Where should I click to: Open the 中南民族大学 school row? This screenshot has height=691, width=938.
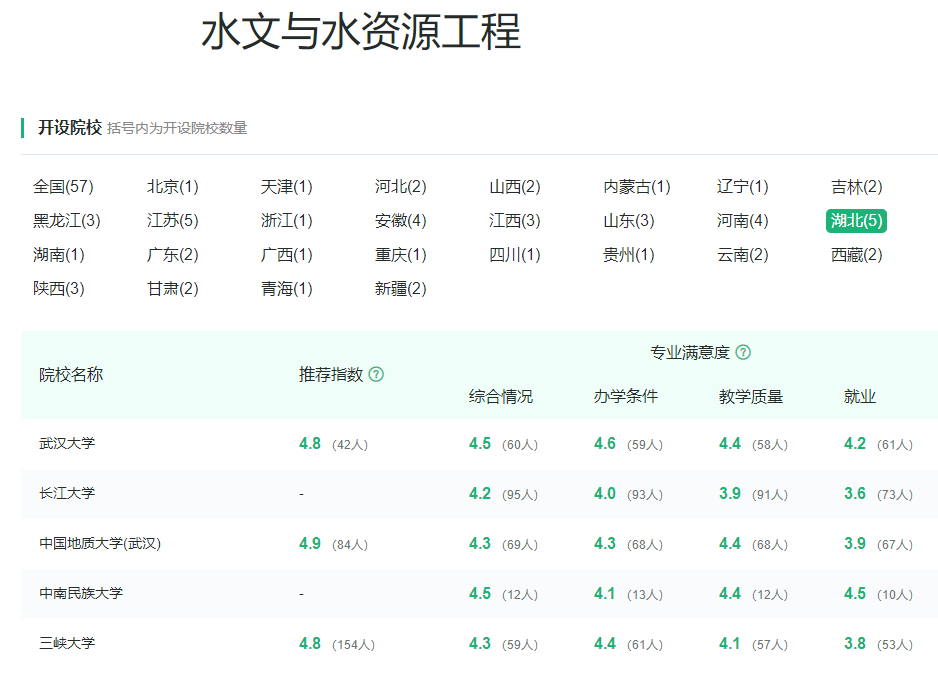479,593
